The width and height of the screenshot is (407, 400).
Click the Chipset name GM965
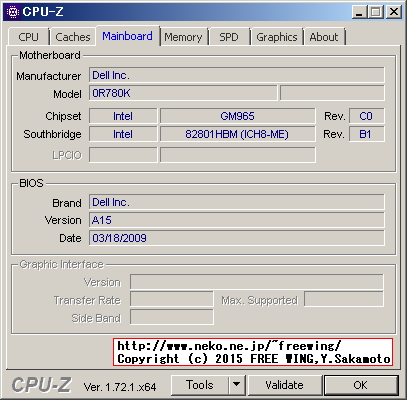[x=237, y=116]
